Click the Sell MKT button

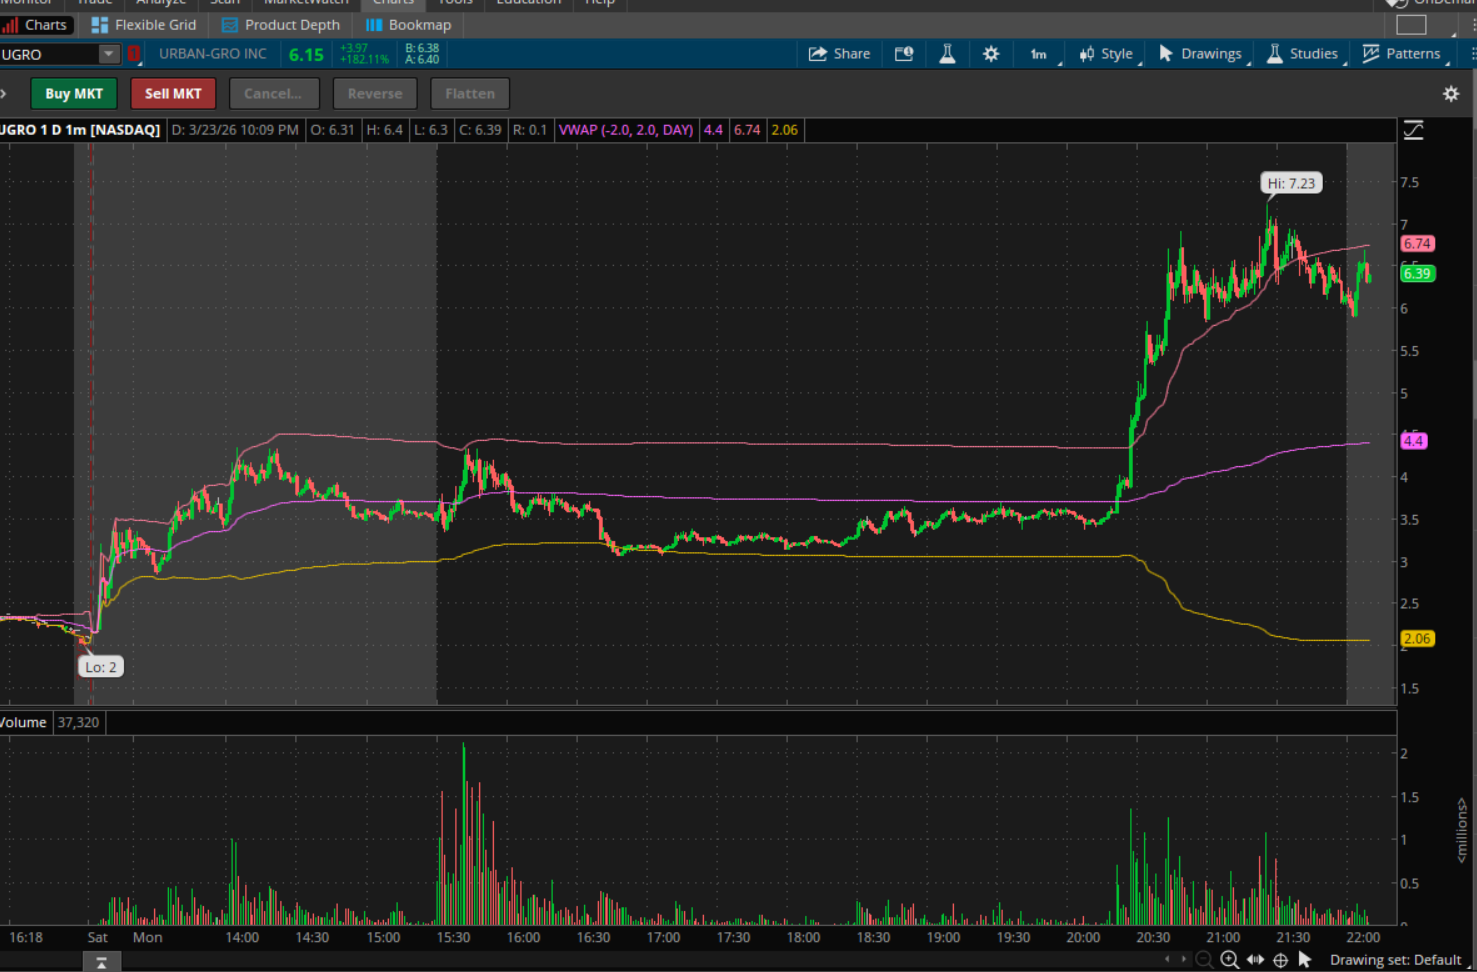173,94
